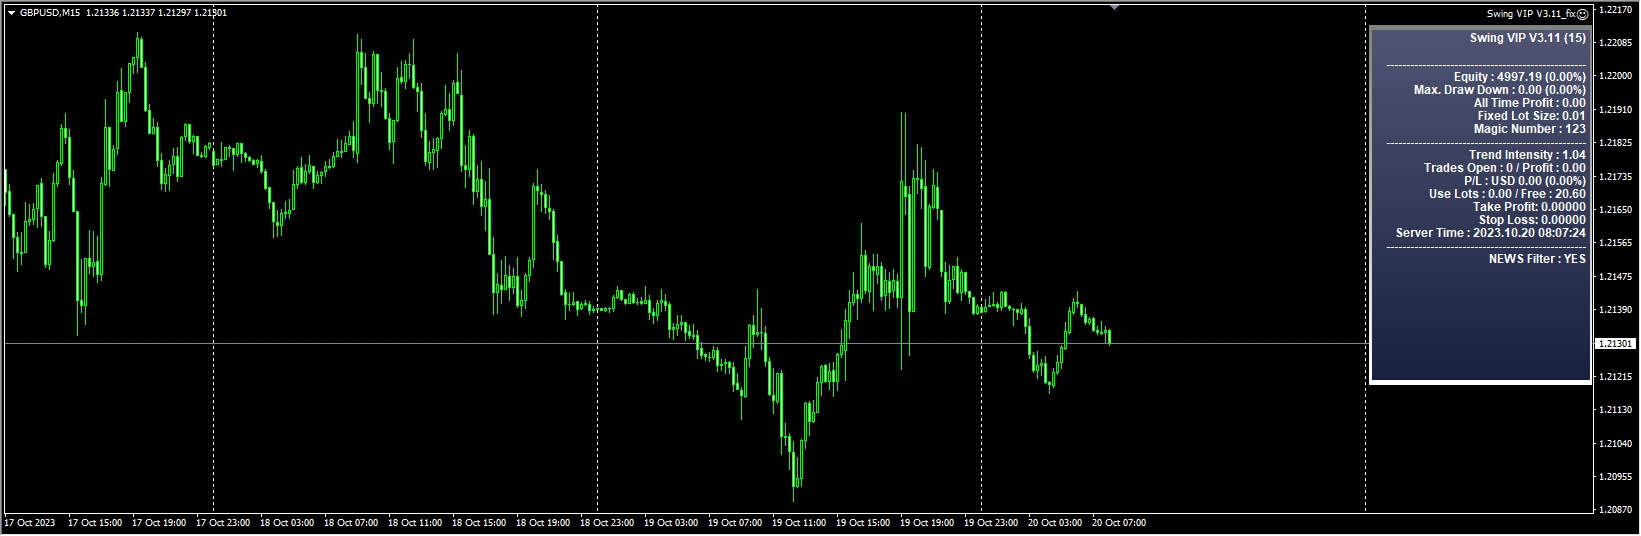Viewport: 1641px width, 536px height.
Task: Click the 18 Oct 07:00 time label
Action: [351, 523]
